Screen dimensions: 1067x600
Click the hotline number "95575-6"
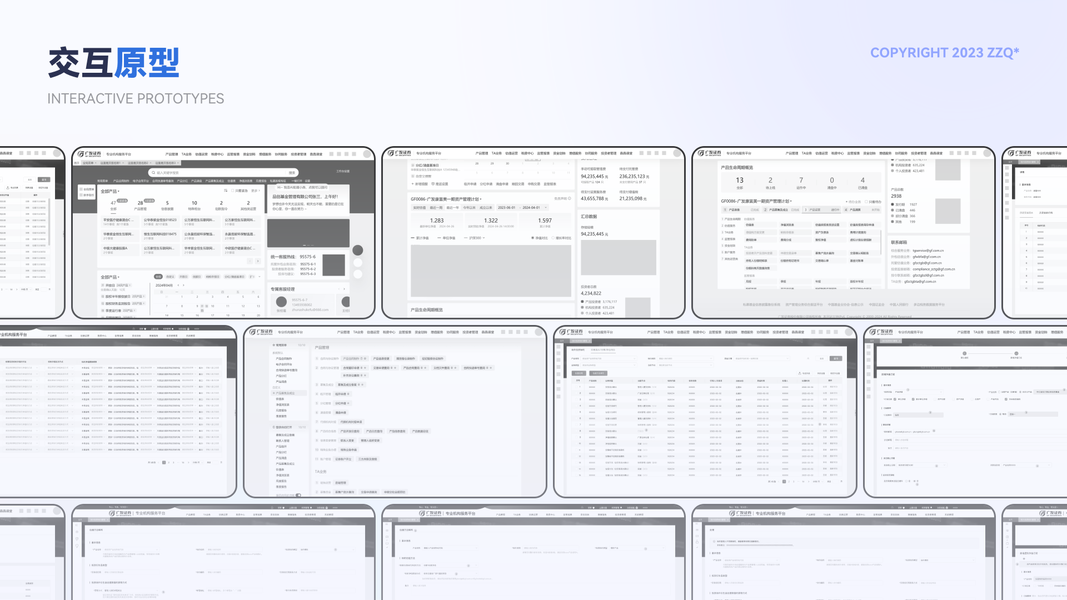pyautogui.click(x=308, y=257)
